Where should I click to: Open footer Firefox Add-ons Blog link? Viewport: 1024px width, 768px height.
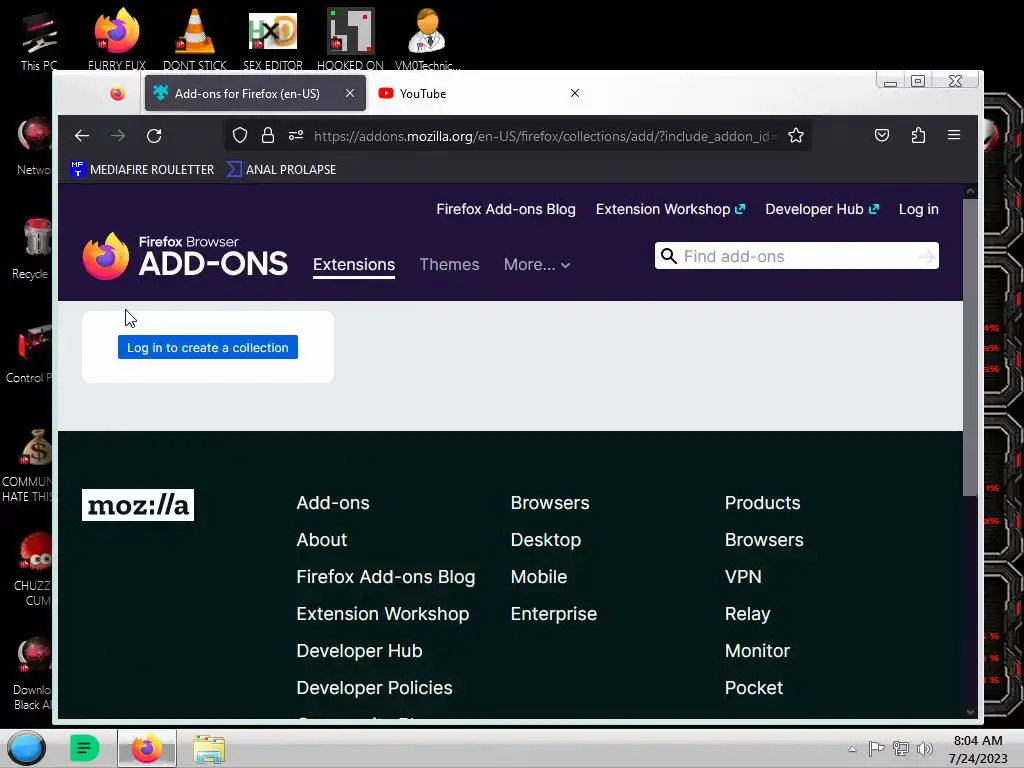[x=386, y=577]
